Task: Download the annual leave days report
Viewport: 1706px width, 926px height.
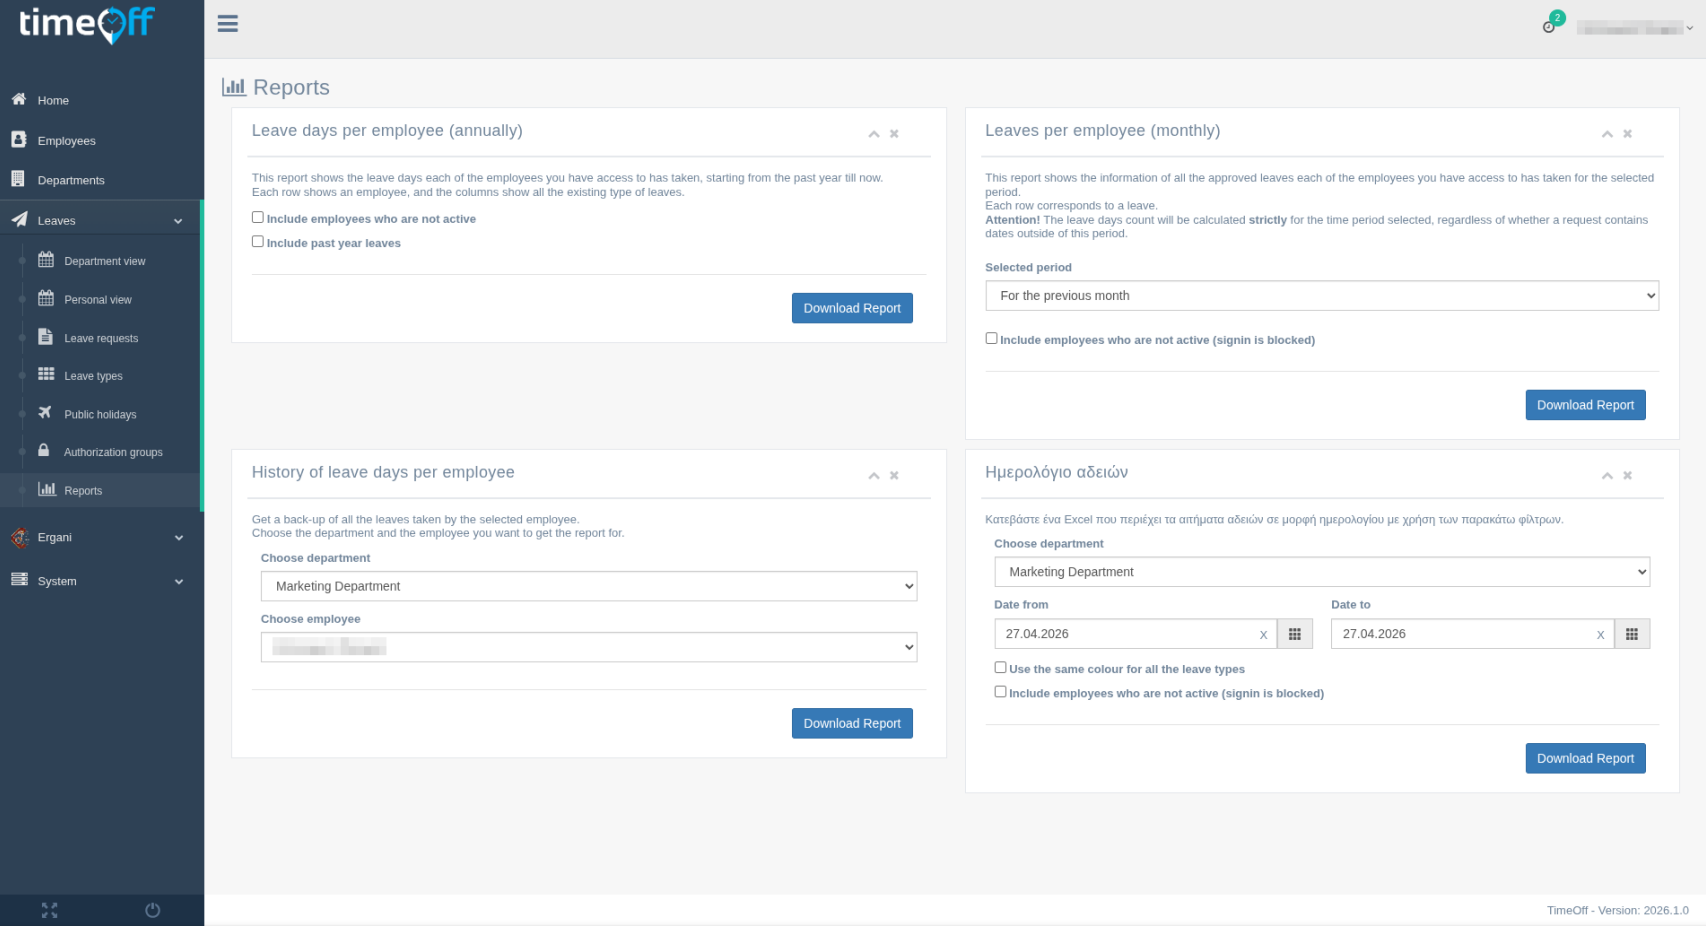Action: [x=852, y=308]
